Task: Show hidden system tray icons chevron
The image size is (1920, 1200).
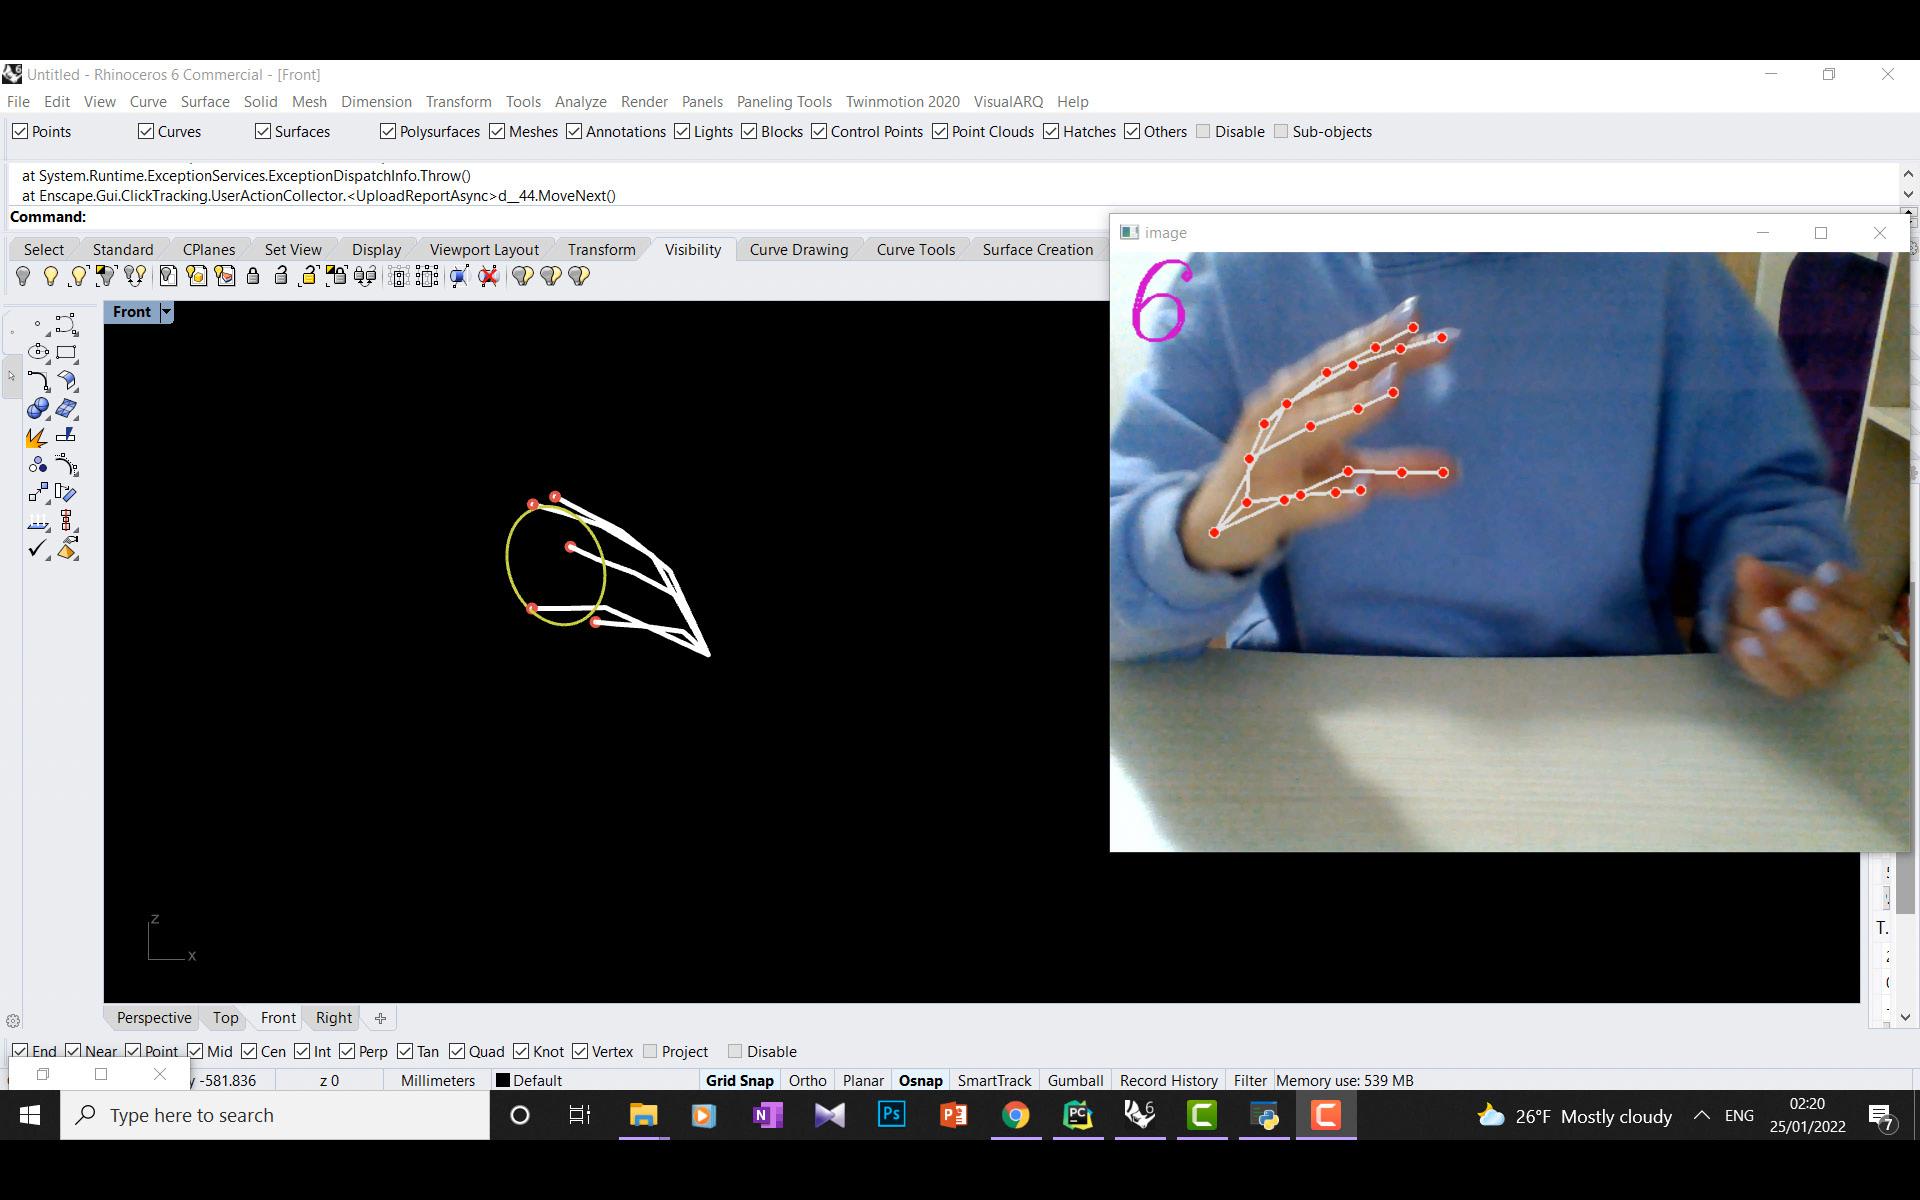Action: coord(1701,1115)
